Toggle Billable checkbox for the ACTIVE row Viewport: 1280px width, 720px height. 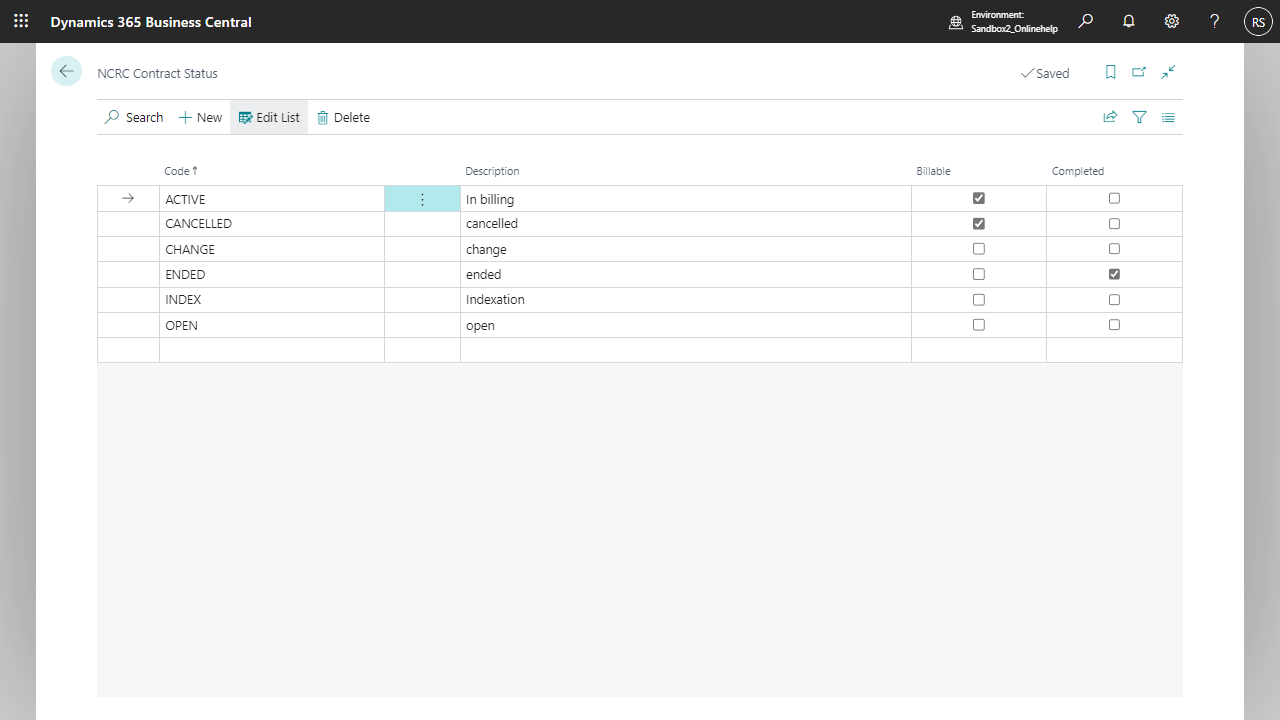click(x=978, y=199)
